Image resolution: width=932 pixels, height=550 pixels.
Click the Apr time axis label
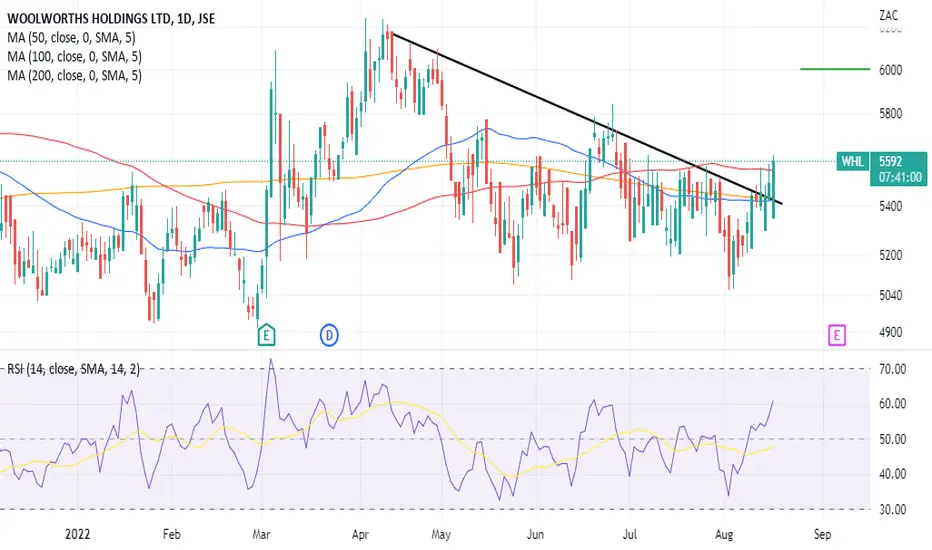click(360, 535)
